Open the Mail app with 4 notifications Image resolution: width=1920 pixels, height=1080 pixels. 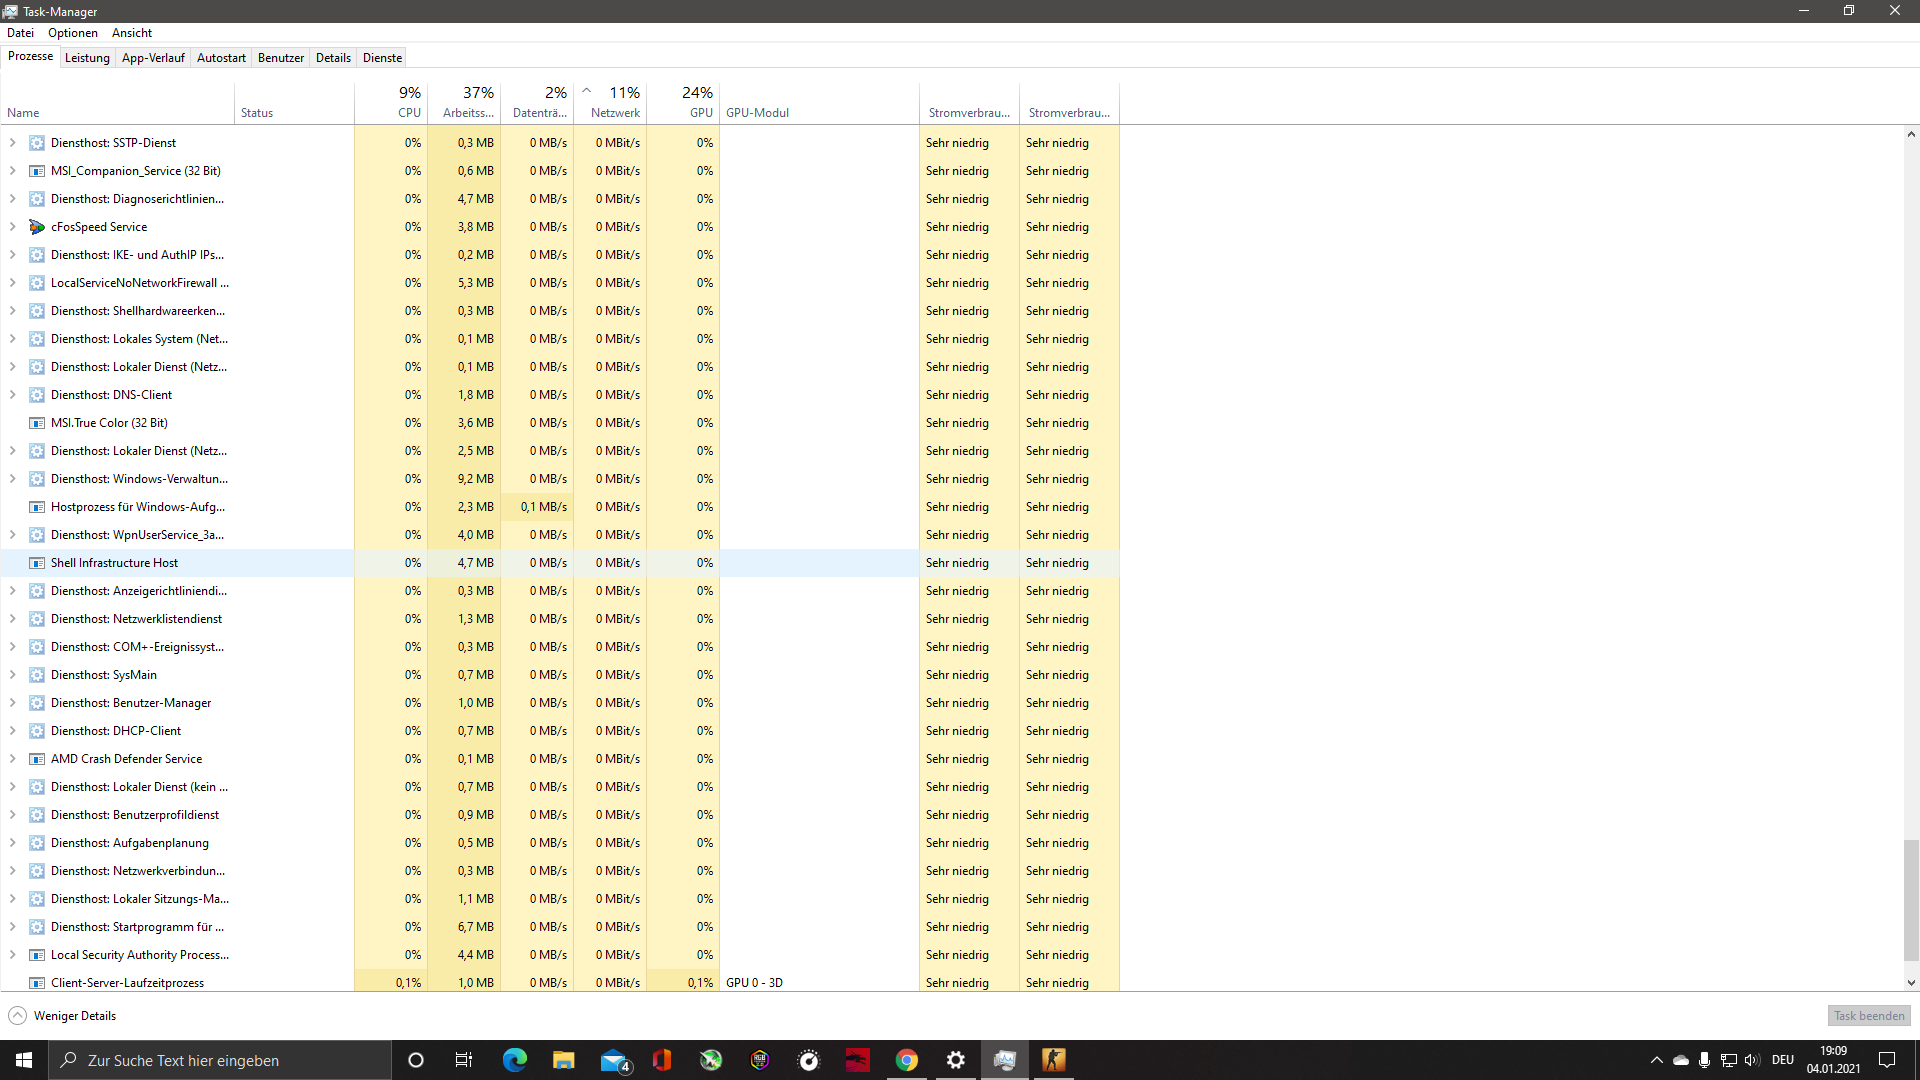click(614, 1060)
